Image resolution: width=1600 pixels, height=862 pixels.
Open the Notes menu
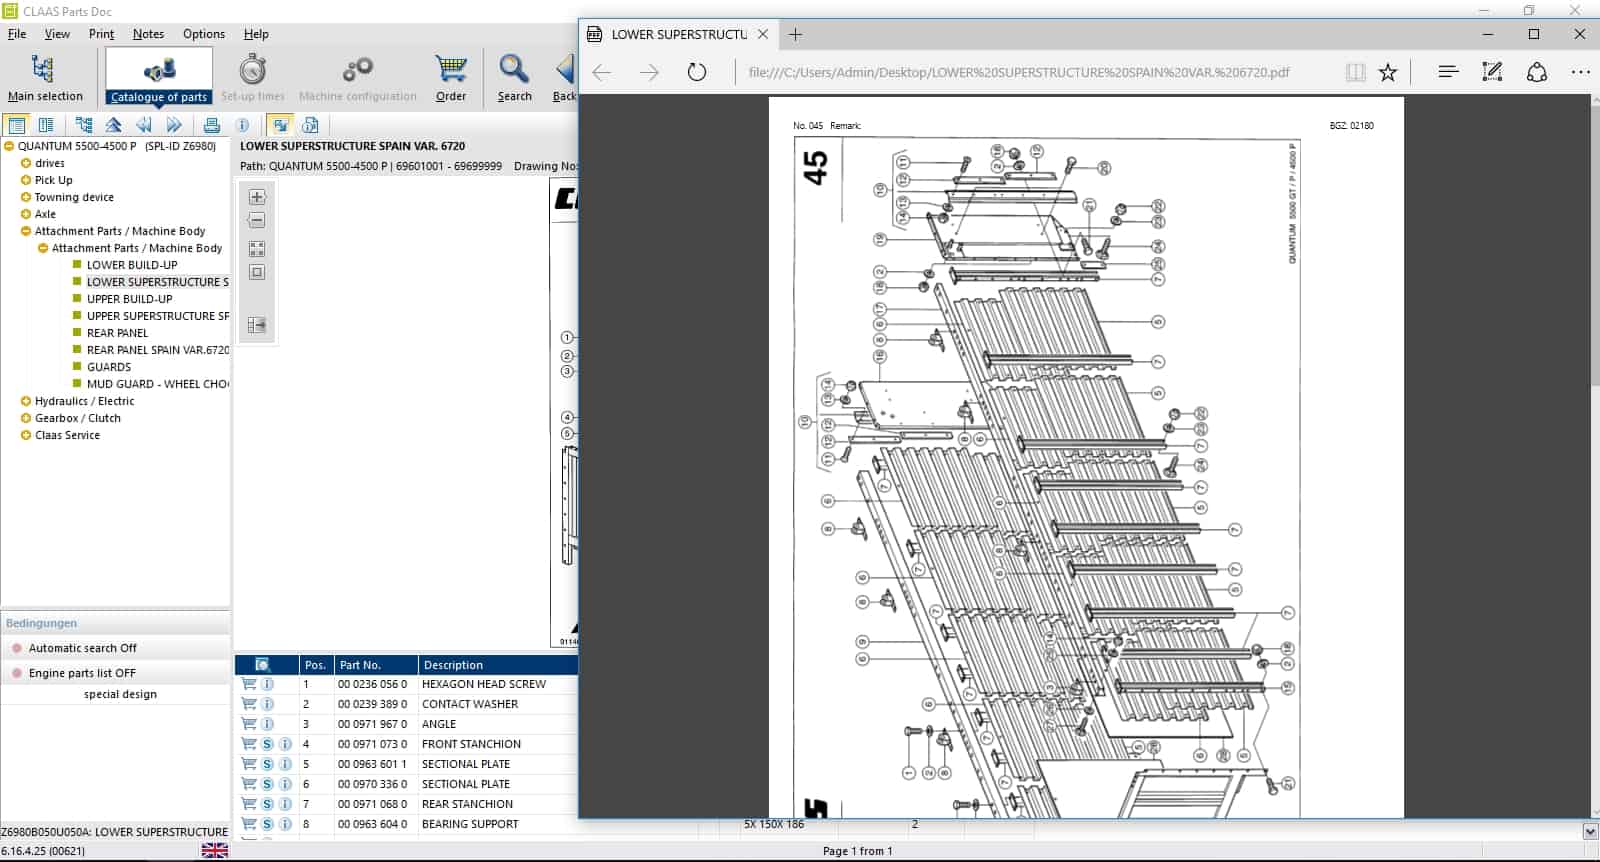click(x=148, y=34)
